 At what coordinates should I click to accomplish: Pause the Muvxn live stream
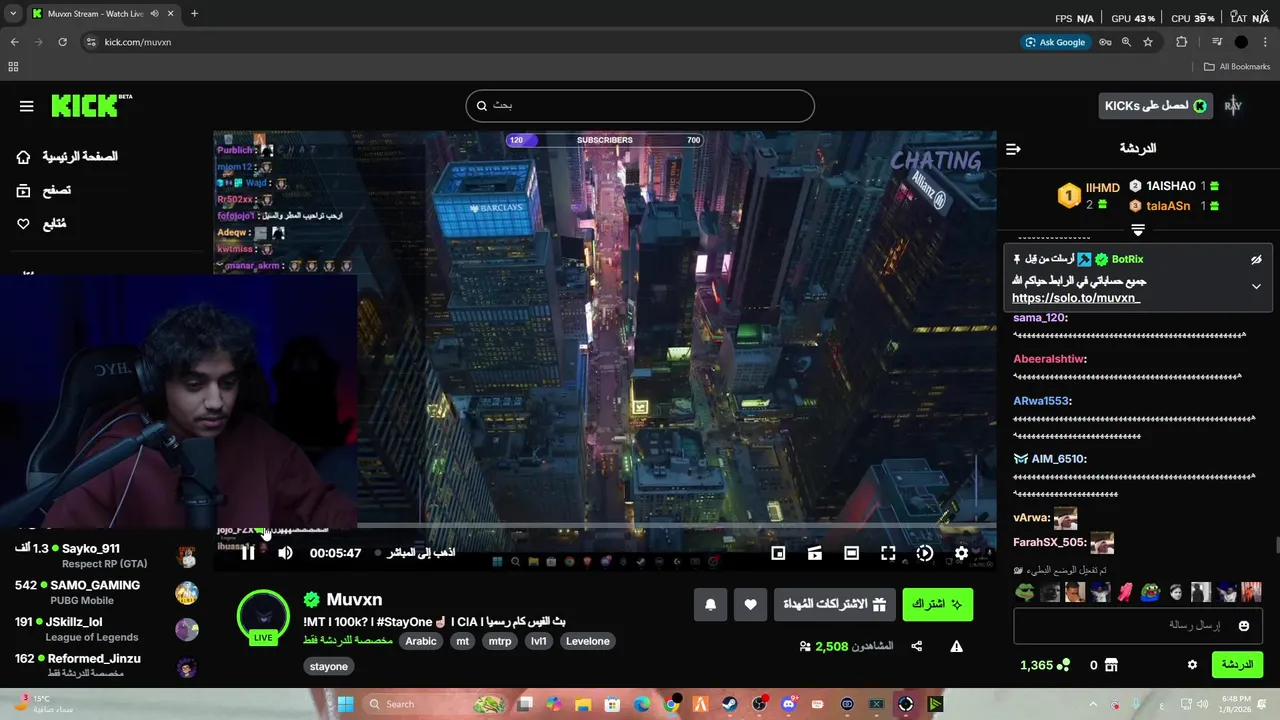tap(248, 553)
